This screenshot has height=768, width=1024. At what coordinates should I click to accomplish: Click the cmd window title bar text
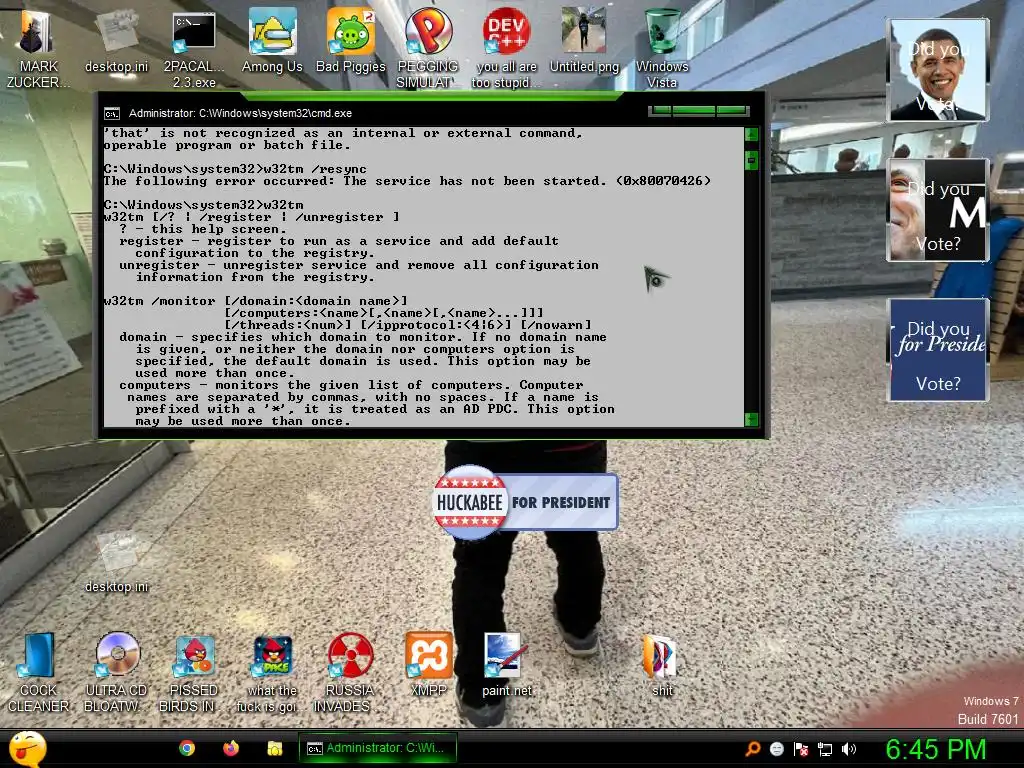[x=240, y=114]
